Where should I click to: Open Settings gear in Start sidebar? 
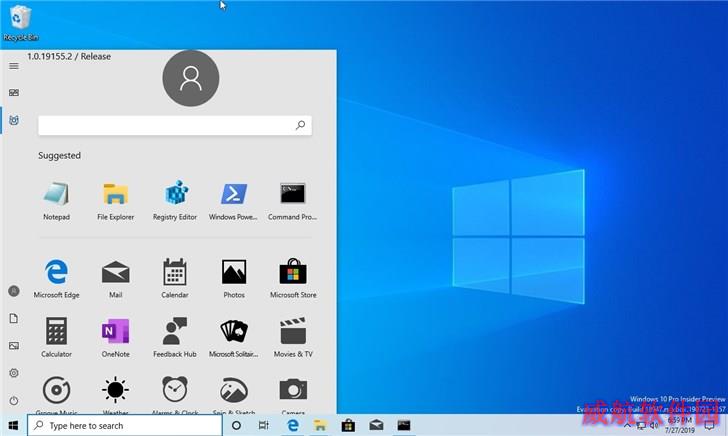(x=14, y=373)
